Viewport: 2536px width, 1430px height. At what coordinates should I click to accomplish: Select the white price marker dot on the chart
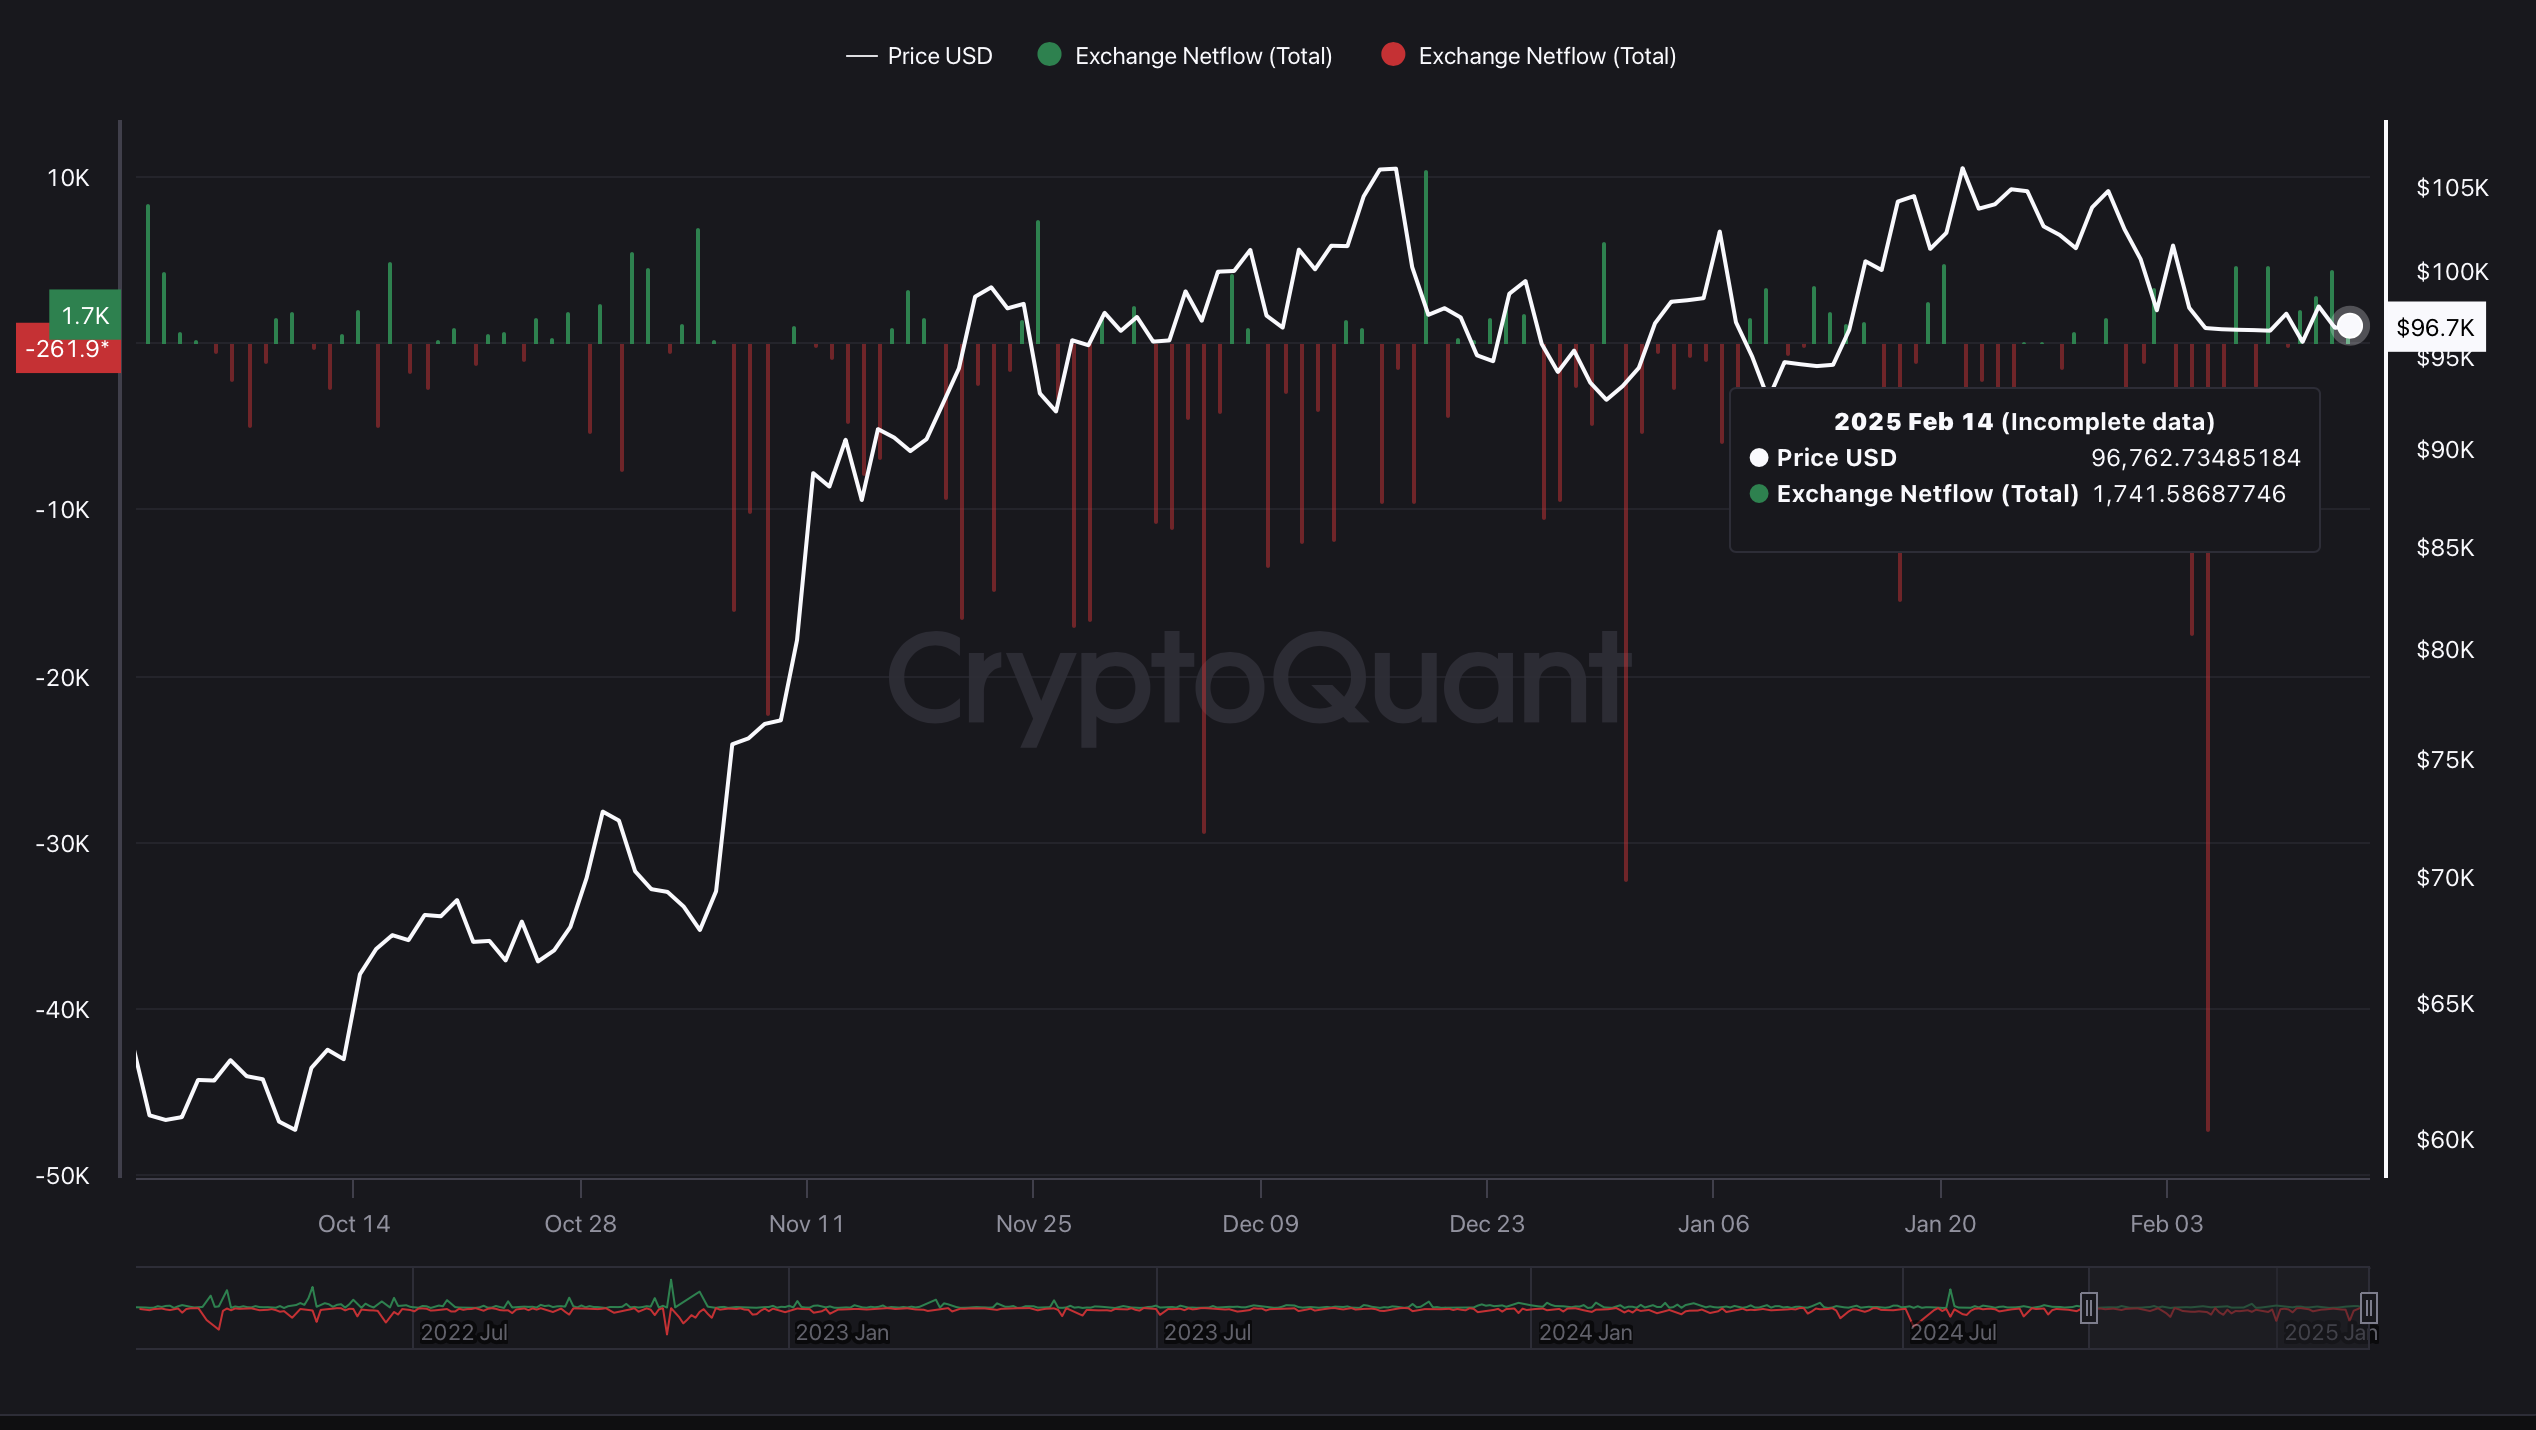point(2351,325)
